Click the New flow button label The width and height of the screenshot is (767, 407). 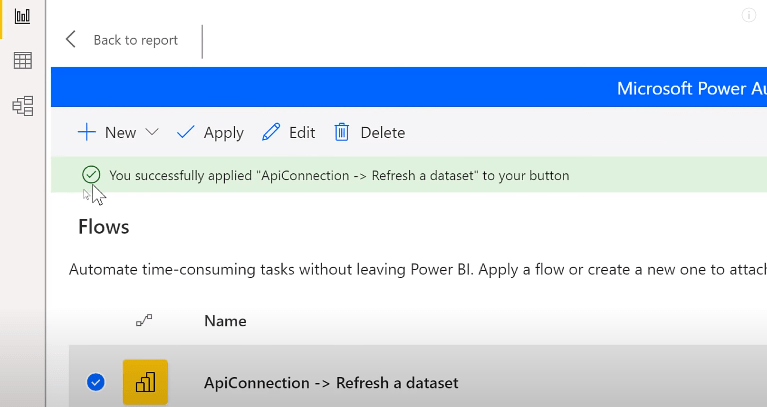[120, 133]
